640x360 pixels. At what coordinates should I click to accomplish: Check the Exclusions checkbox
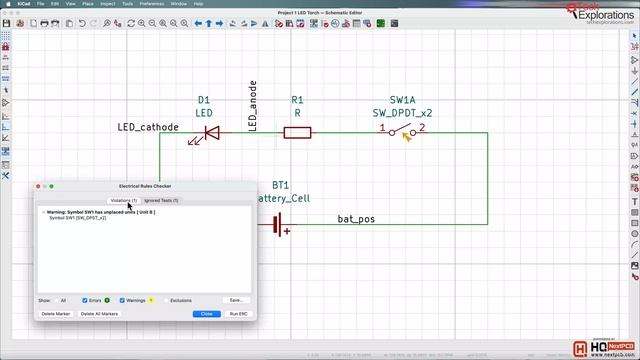166,300
